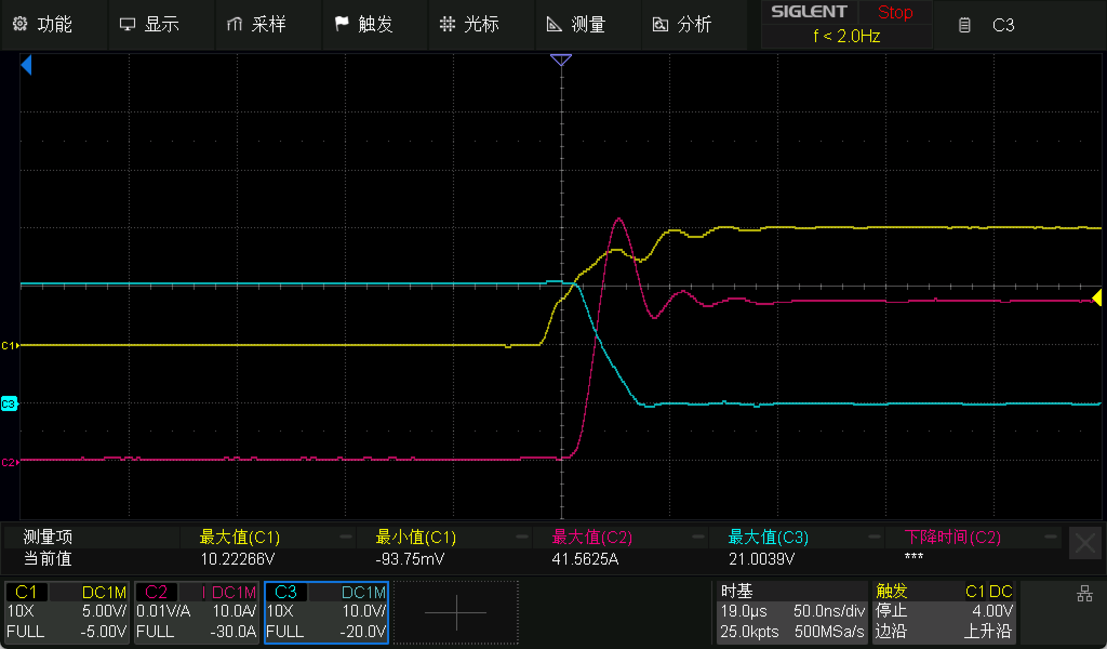
Task: Click the yellow trigger level marker on right edge
Action: [x=1096, y=298]
